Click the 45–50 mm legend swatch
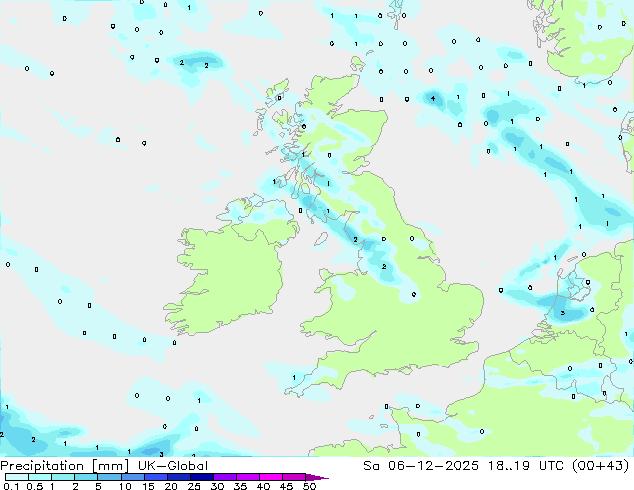 [x=294, y=477]
